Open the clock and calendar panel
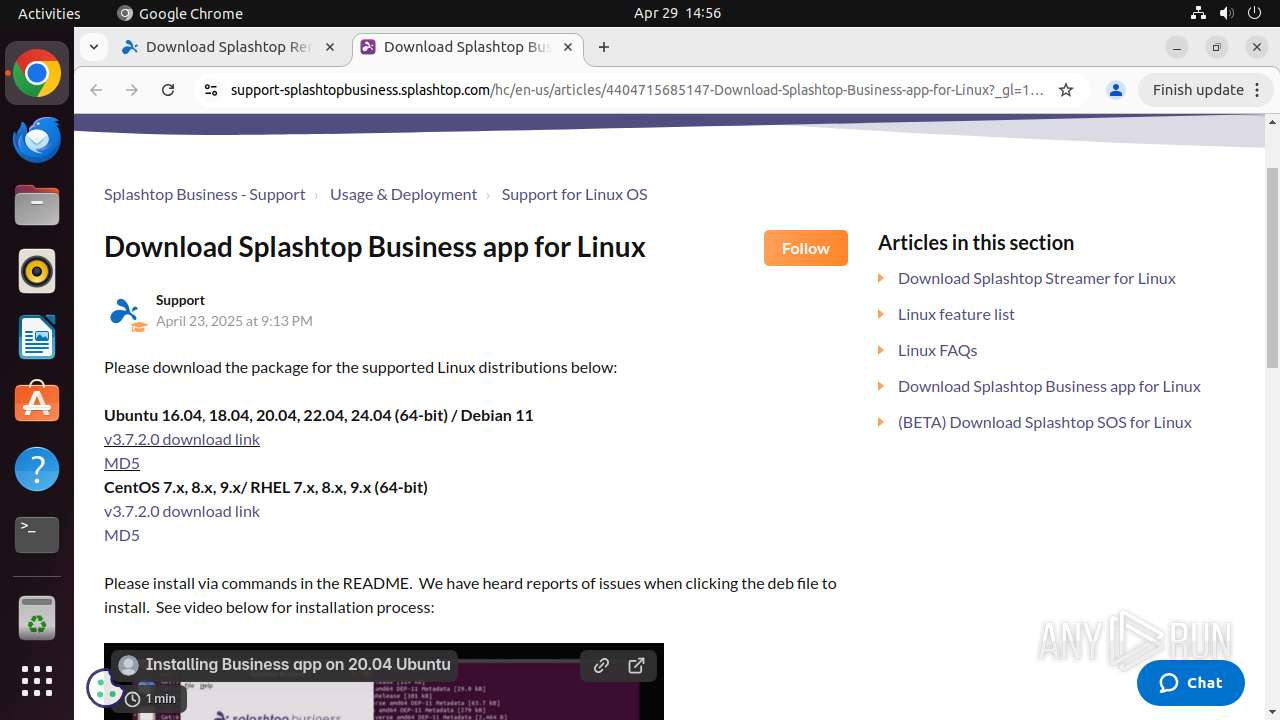The height and width of the screenshot is (720, 1280). [677, 13]
